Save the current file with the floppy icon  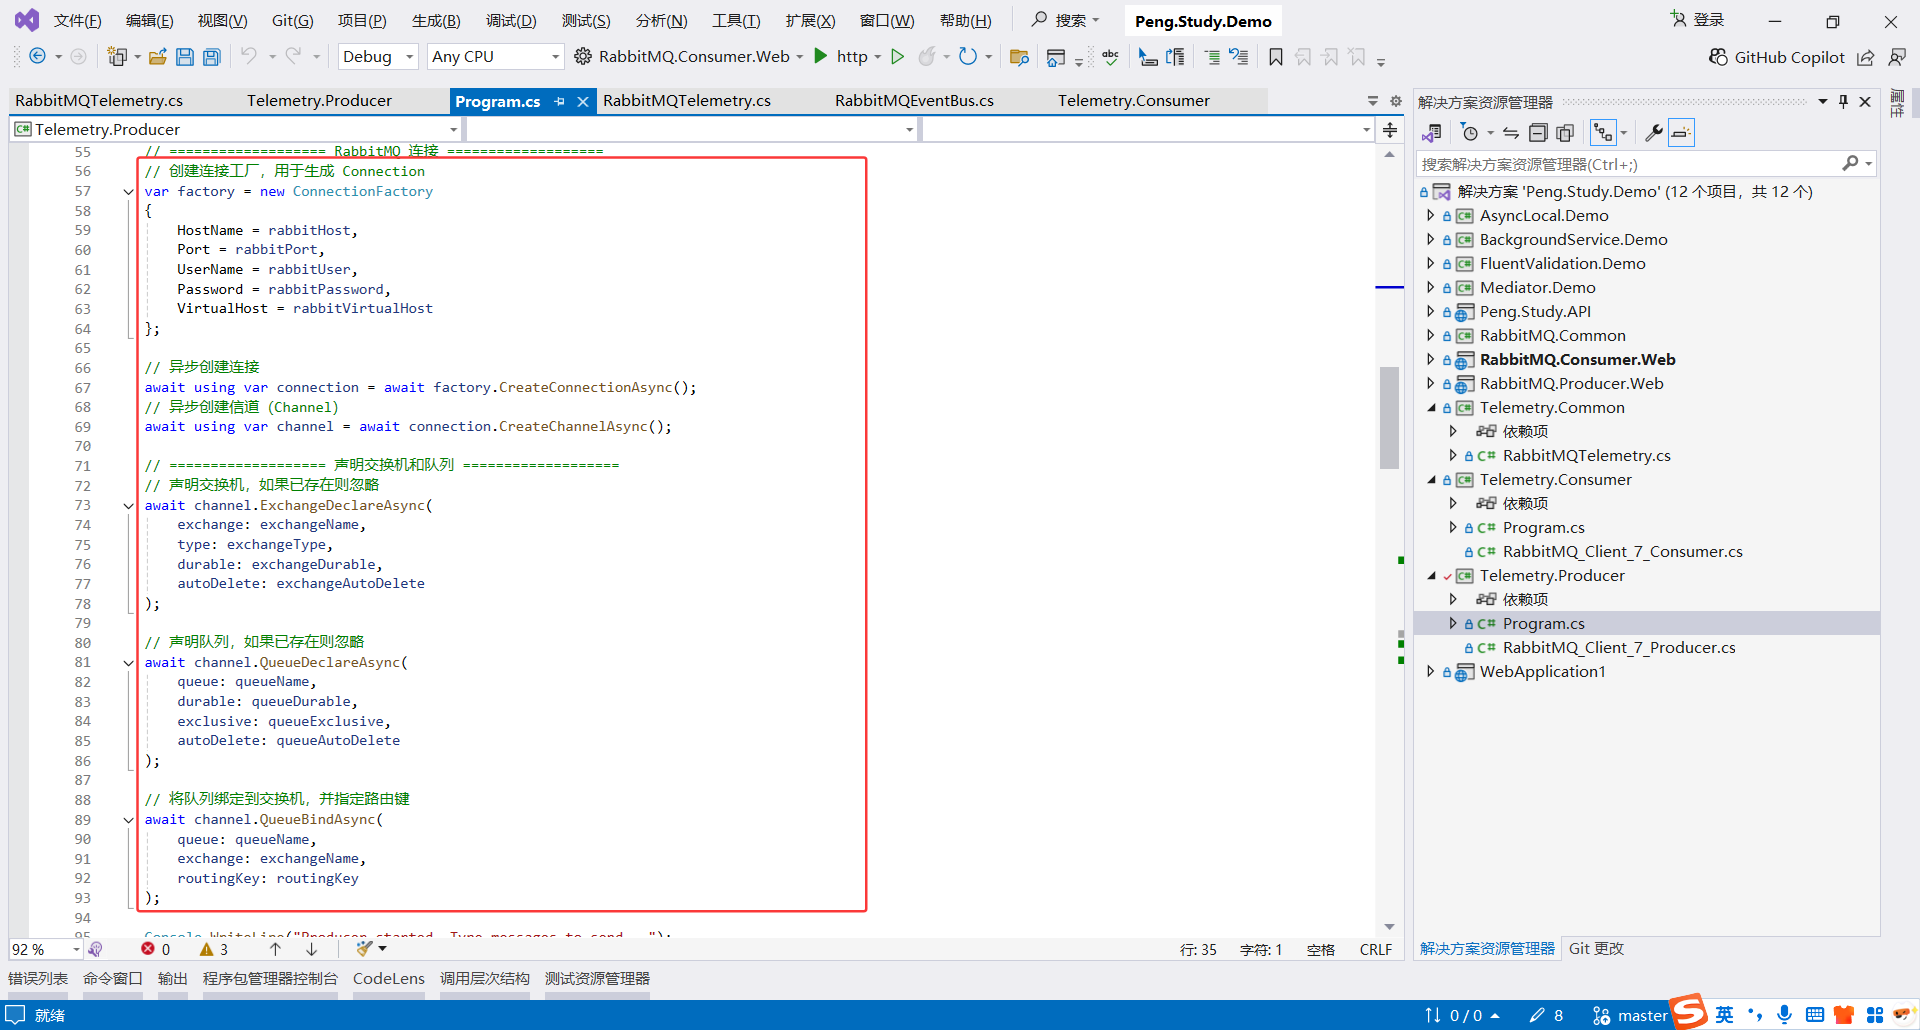[185, 57]
